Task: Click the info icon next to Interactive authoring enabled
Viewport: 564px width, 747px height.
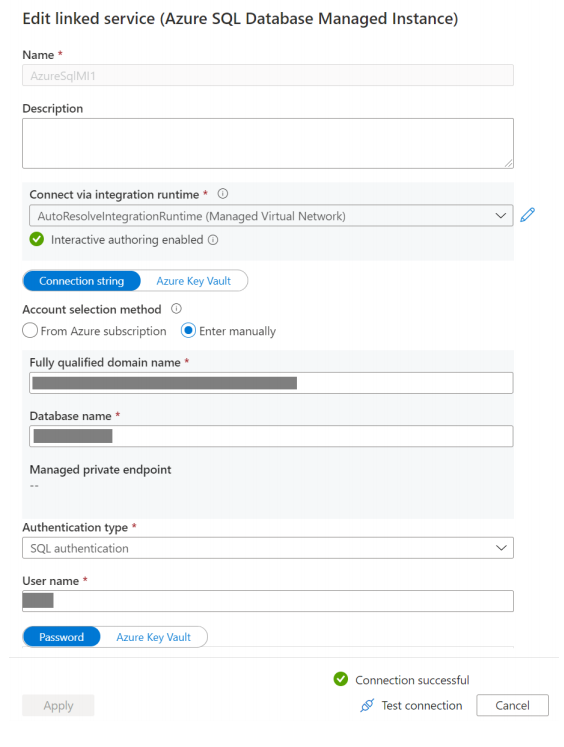Action: 213,240
